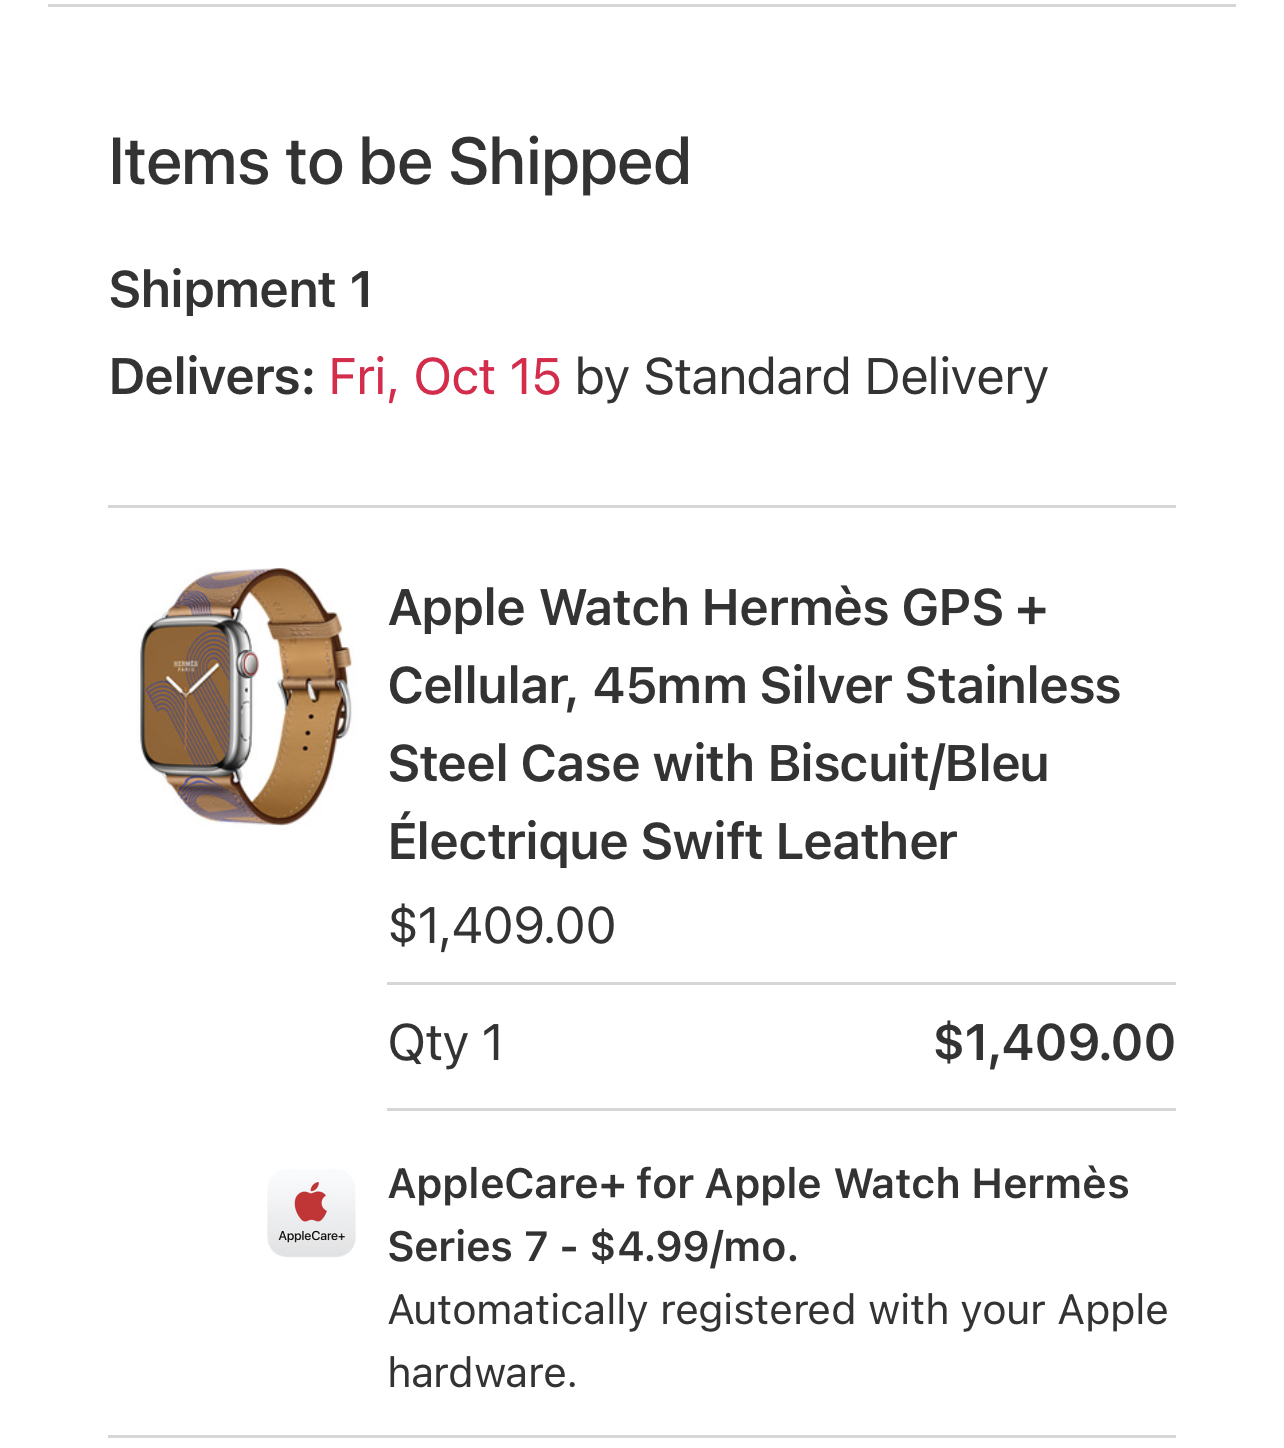The height and width of the screenshot is (1448, 1284).
Task: Tap the Qty 1 text
Action: 446,1044
